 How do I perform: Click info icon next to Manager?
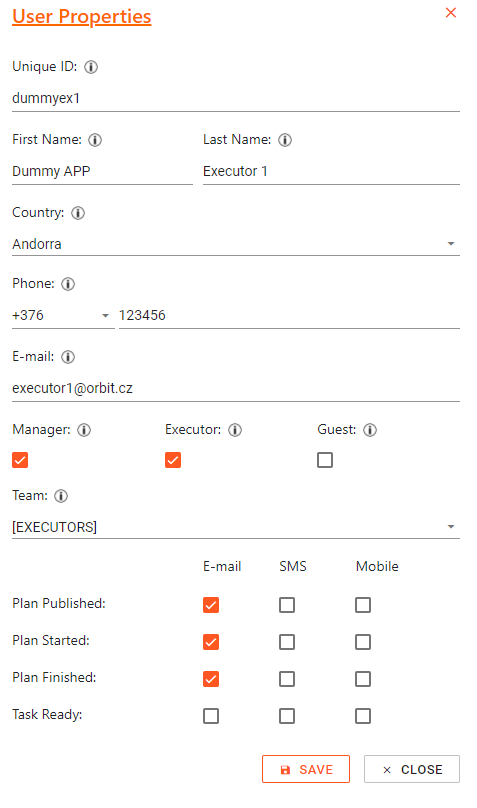[x=84, y=430]
